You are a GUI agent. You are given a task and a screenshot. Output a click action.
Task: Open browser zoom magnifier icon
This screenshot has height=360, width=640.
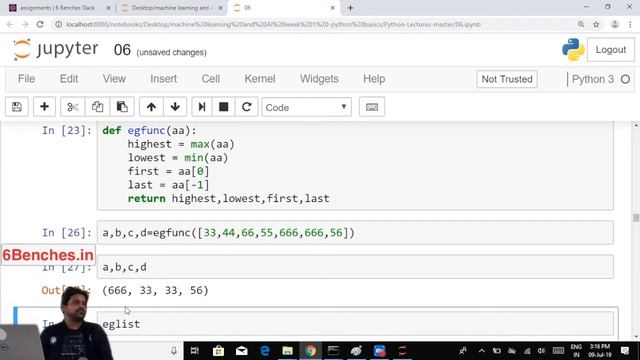click(x=581, y=24)
